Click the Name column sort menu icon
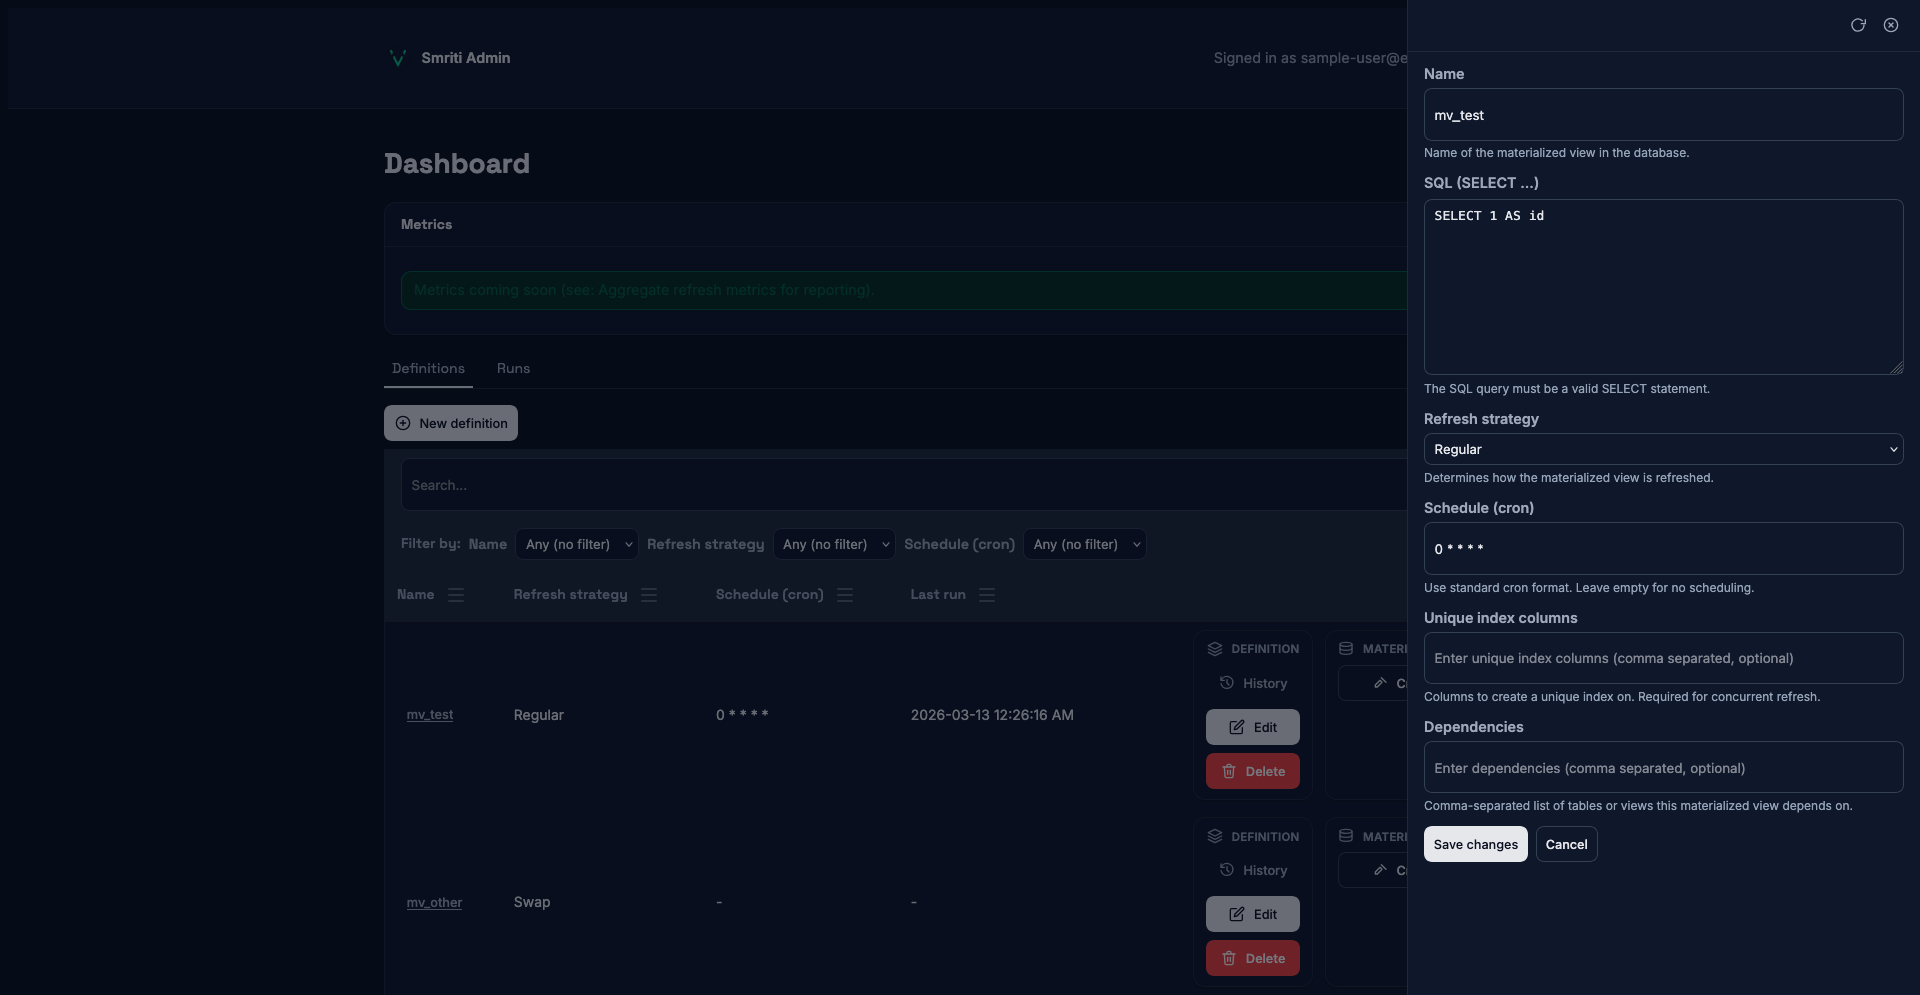The width and height of the screenshot is (1920, 995). pos(456,595)
